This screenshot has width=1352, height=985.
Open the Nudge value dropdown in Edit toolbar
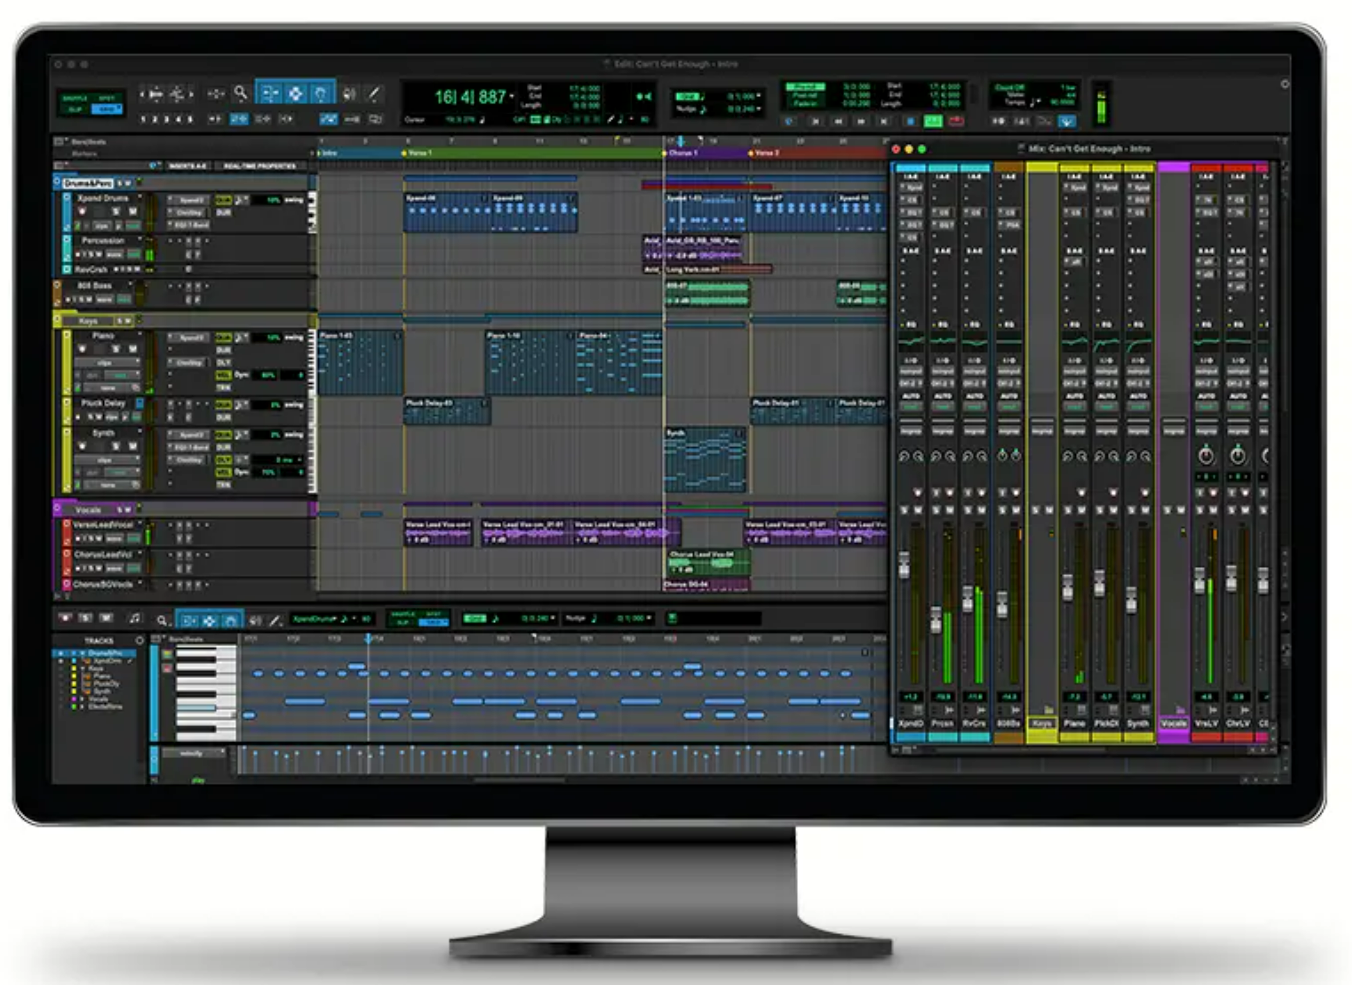point(758,108)
